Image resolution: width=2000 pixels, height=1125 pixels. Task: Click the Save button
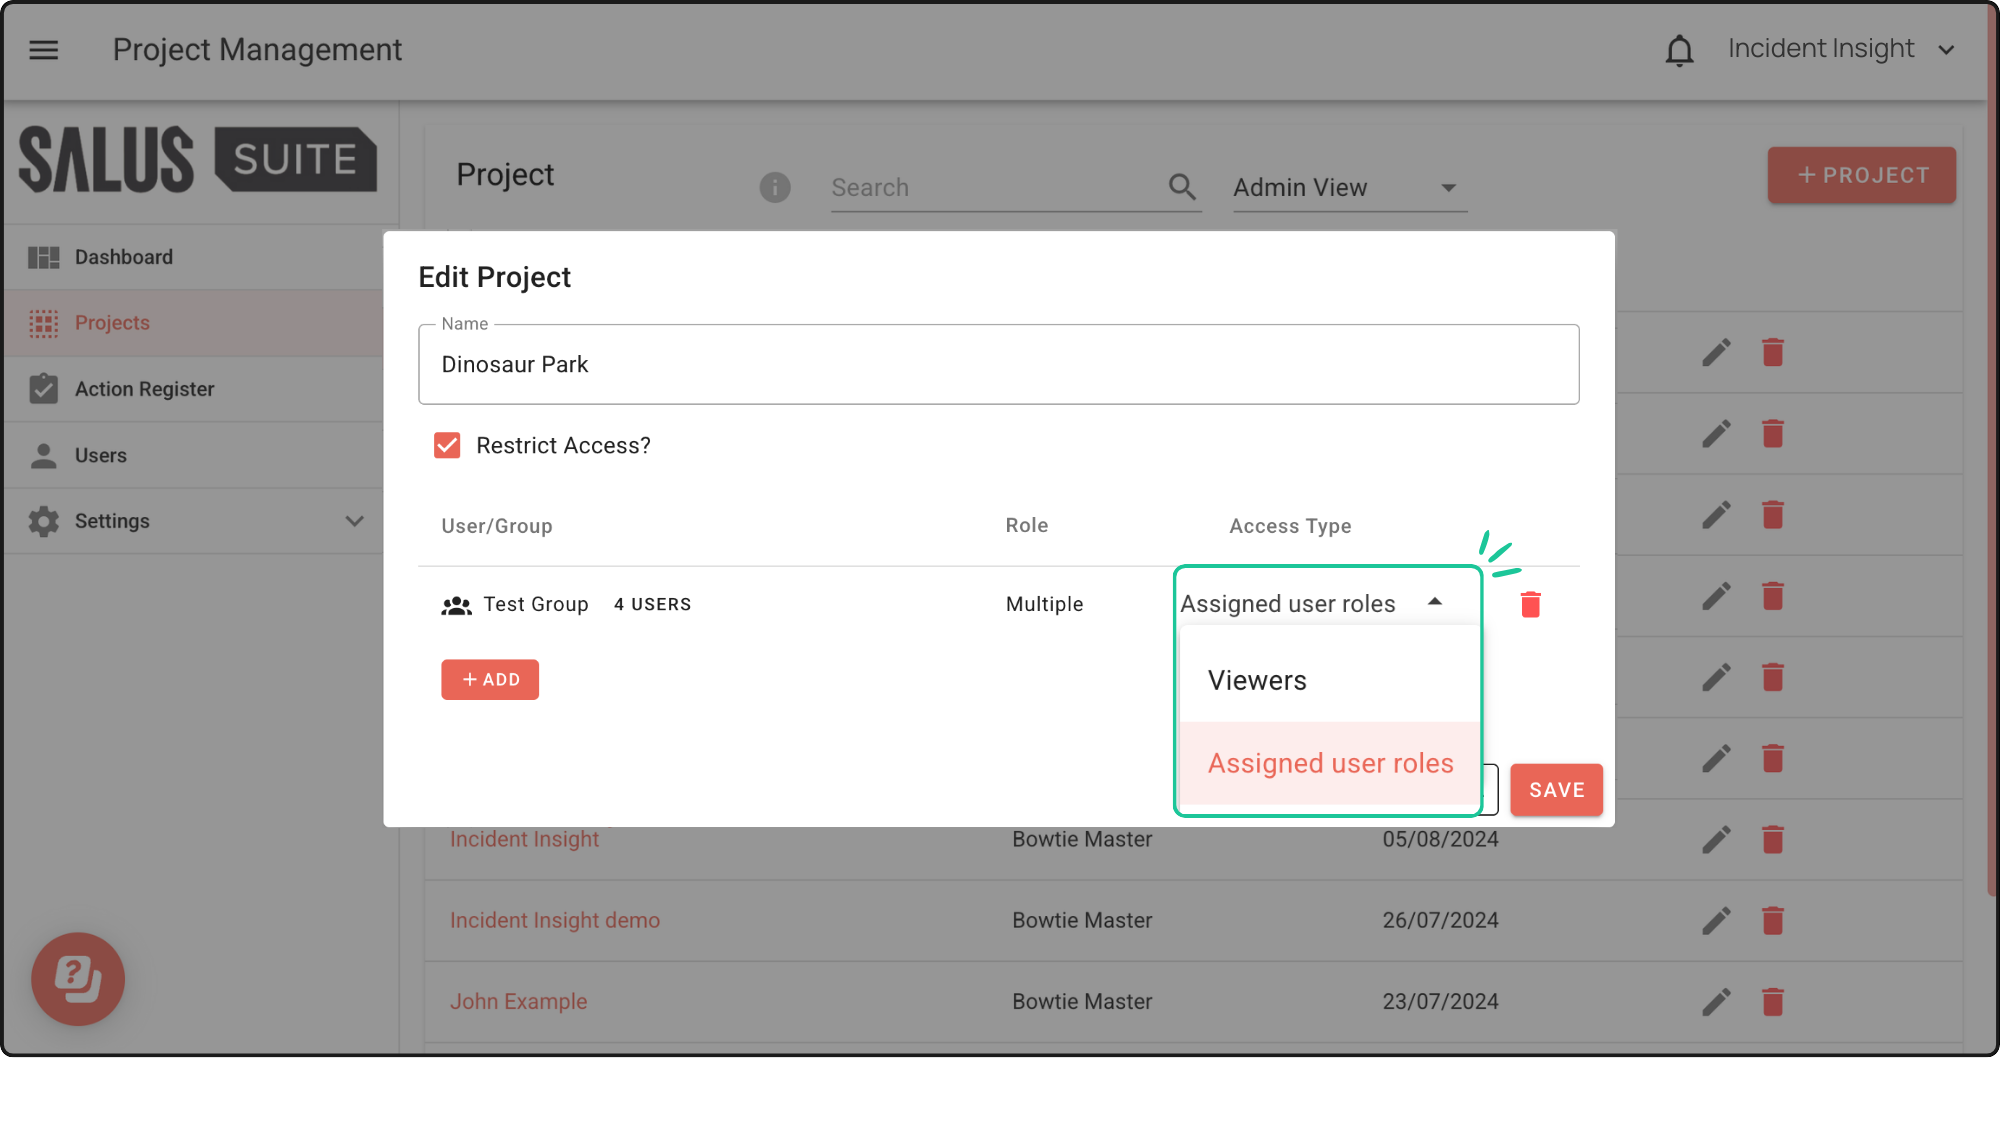(x=1556, y=790)
